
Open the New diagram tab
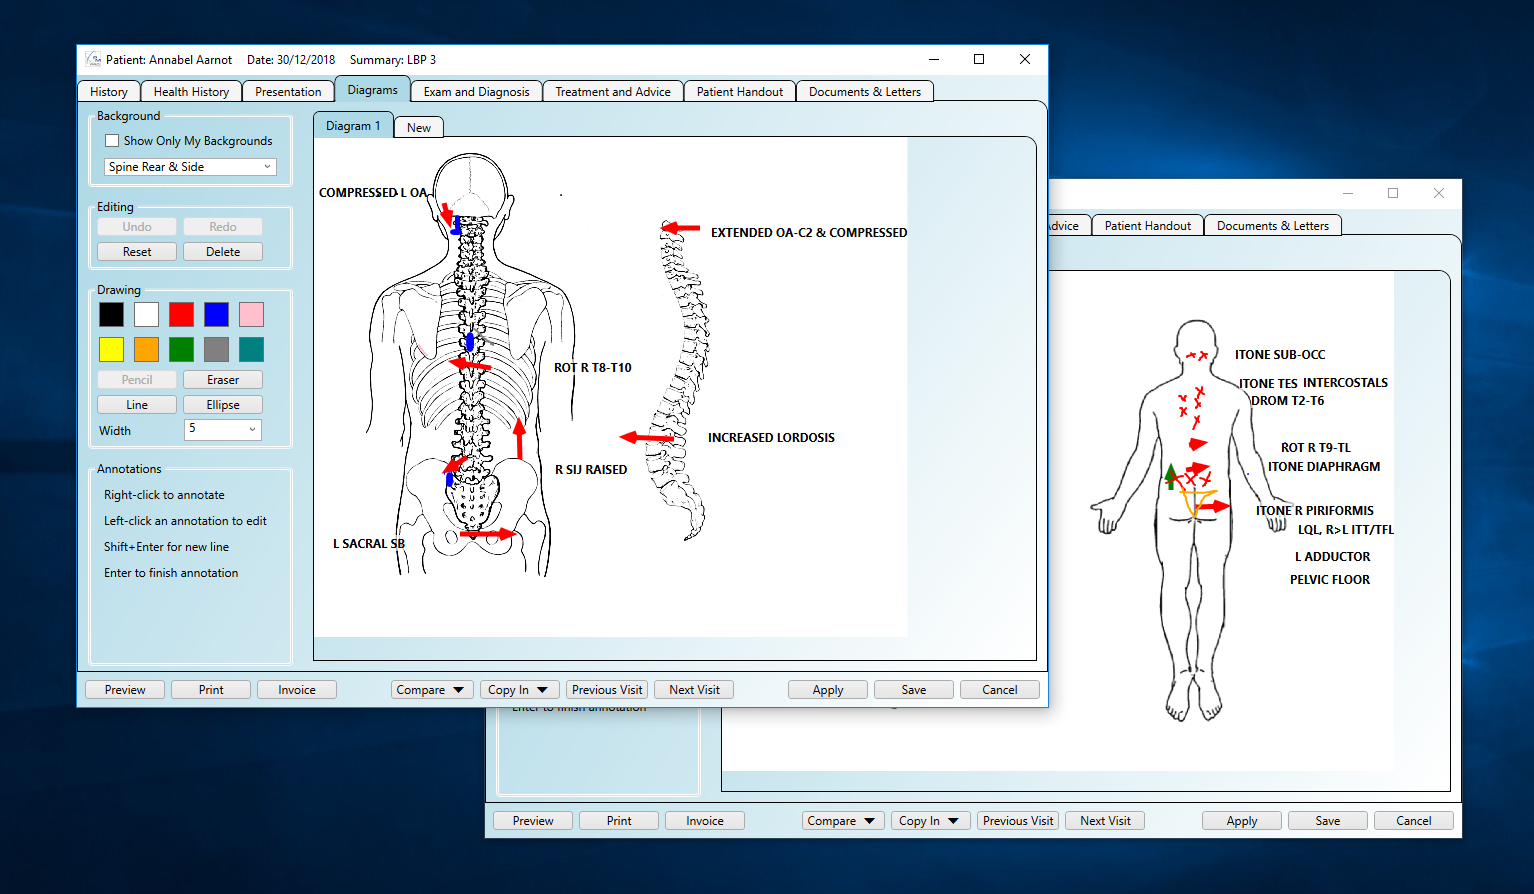[x=418, y=126]
